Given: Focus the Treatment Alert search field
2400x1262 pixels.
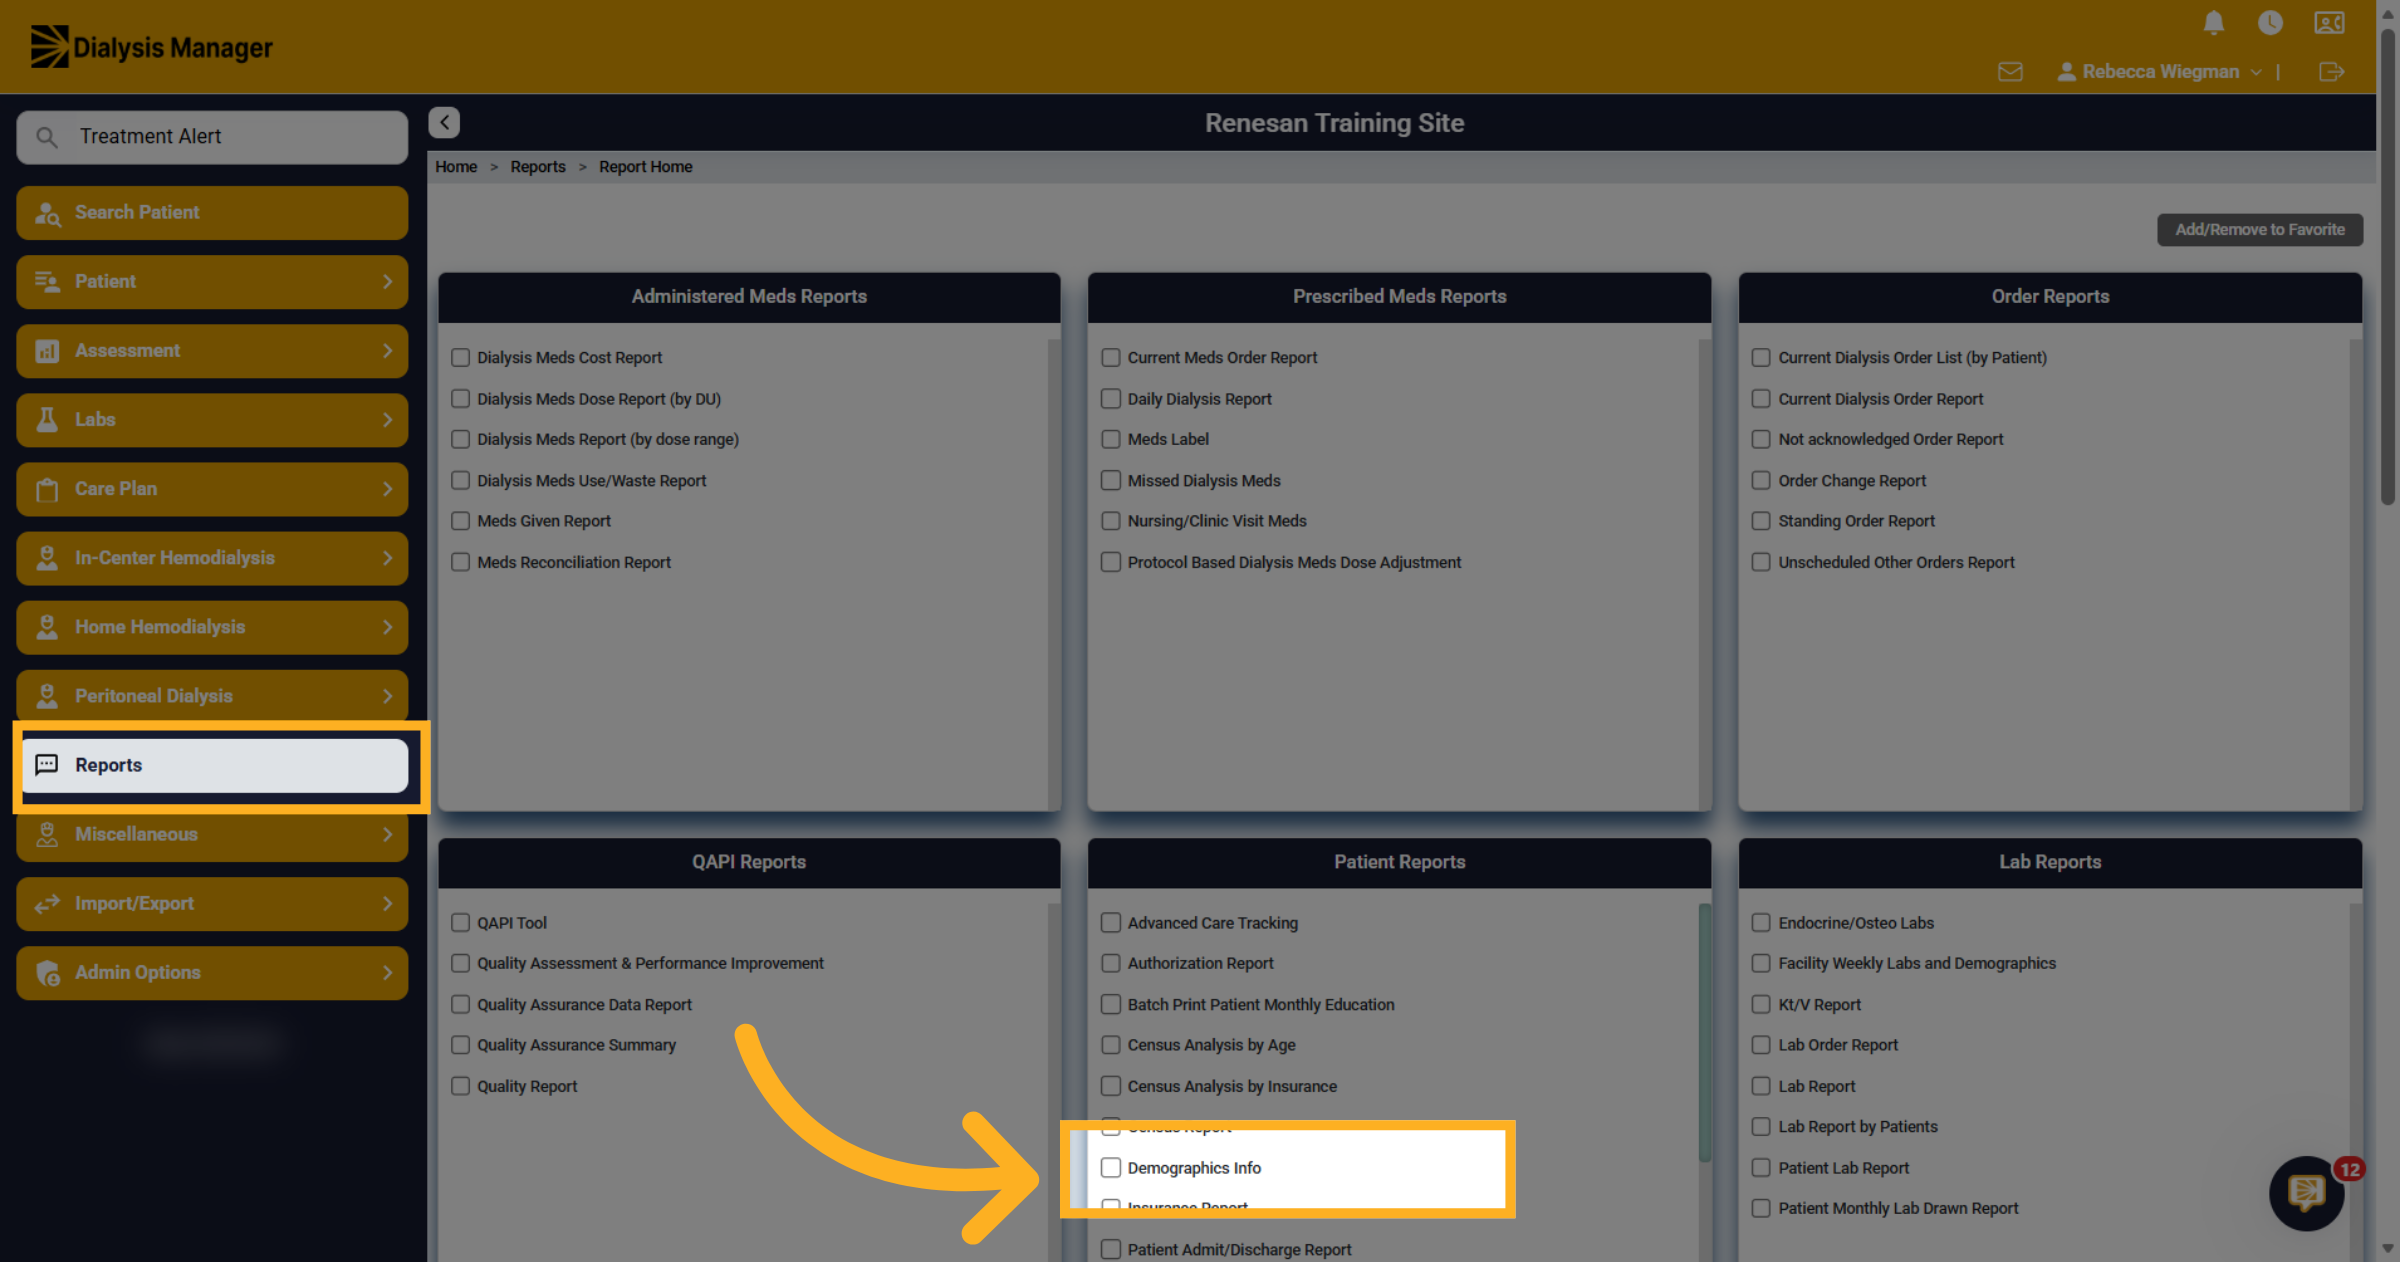Looking at the screenshot, I should [212, 137].
